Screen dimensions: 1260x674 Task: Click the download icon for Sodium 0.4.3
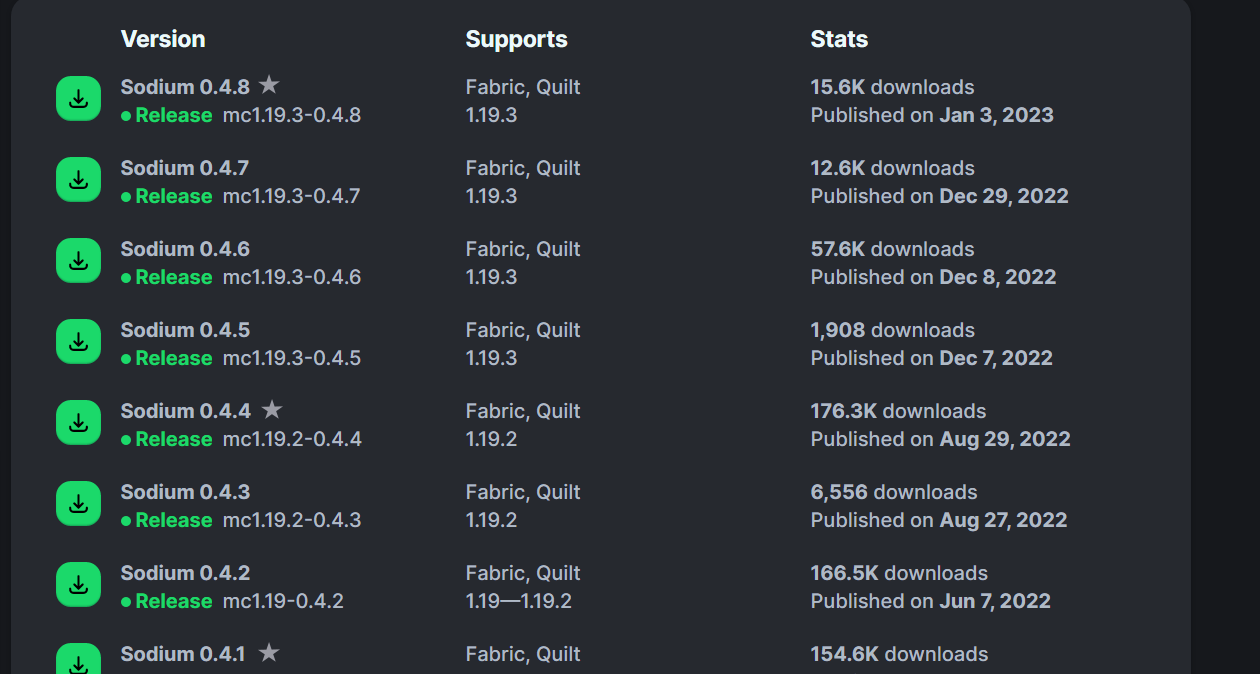[x=78, y=503]
